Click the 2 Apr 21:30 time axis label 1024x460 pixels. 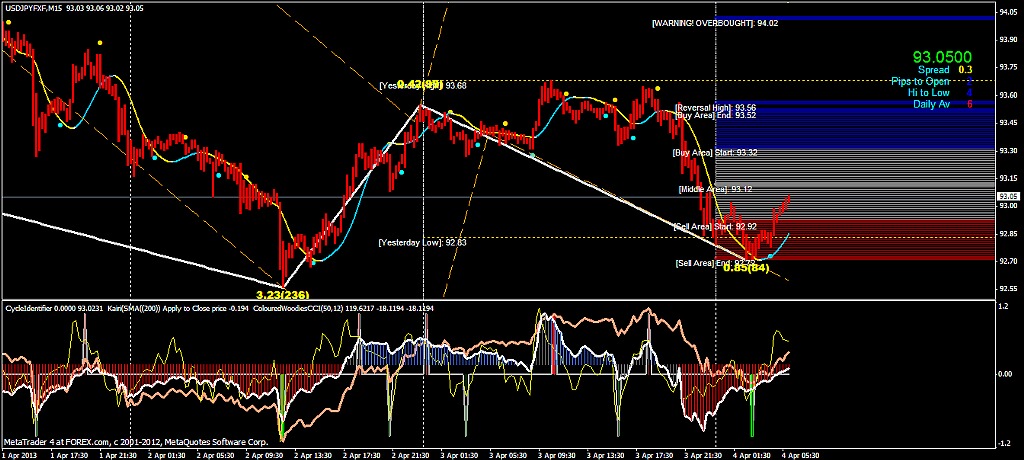[x=409, y=455]
